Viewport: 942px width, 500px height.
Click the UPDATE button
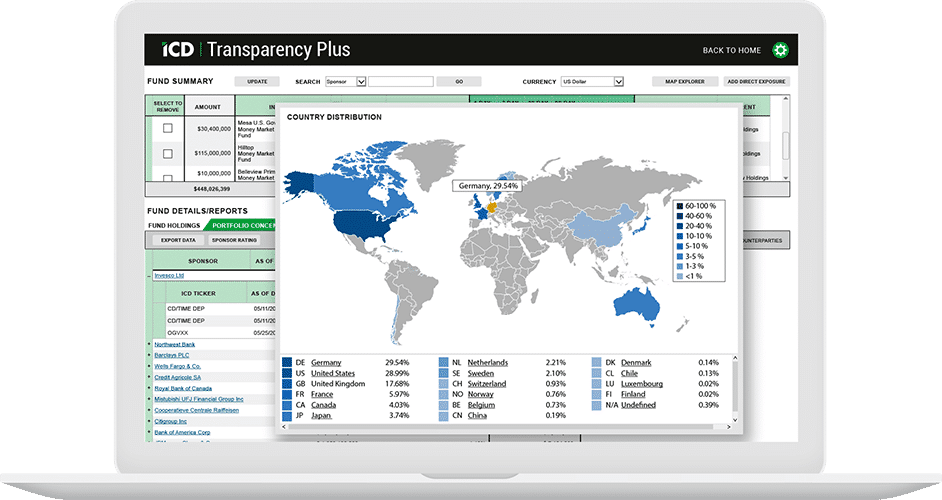(257, 82)
